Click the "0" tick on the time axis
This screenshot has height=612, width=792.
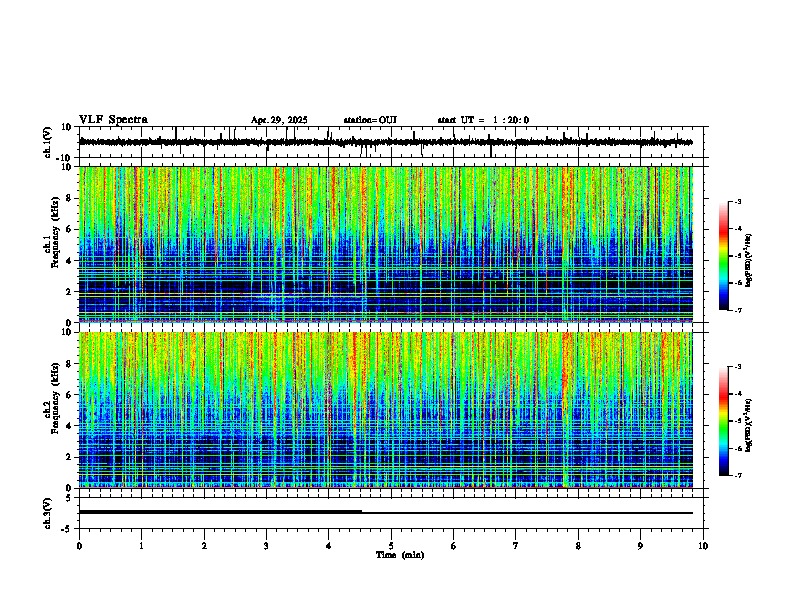(79, 546)
